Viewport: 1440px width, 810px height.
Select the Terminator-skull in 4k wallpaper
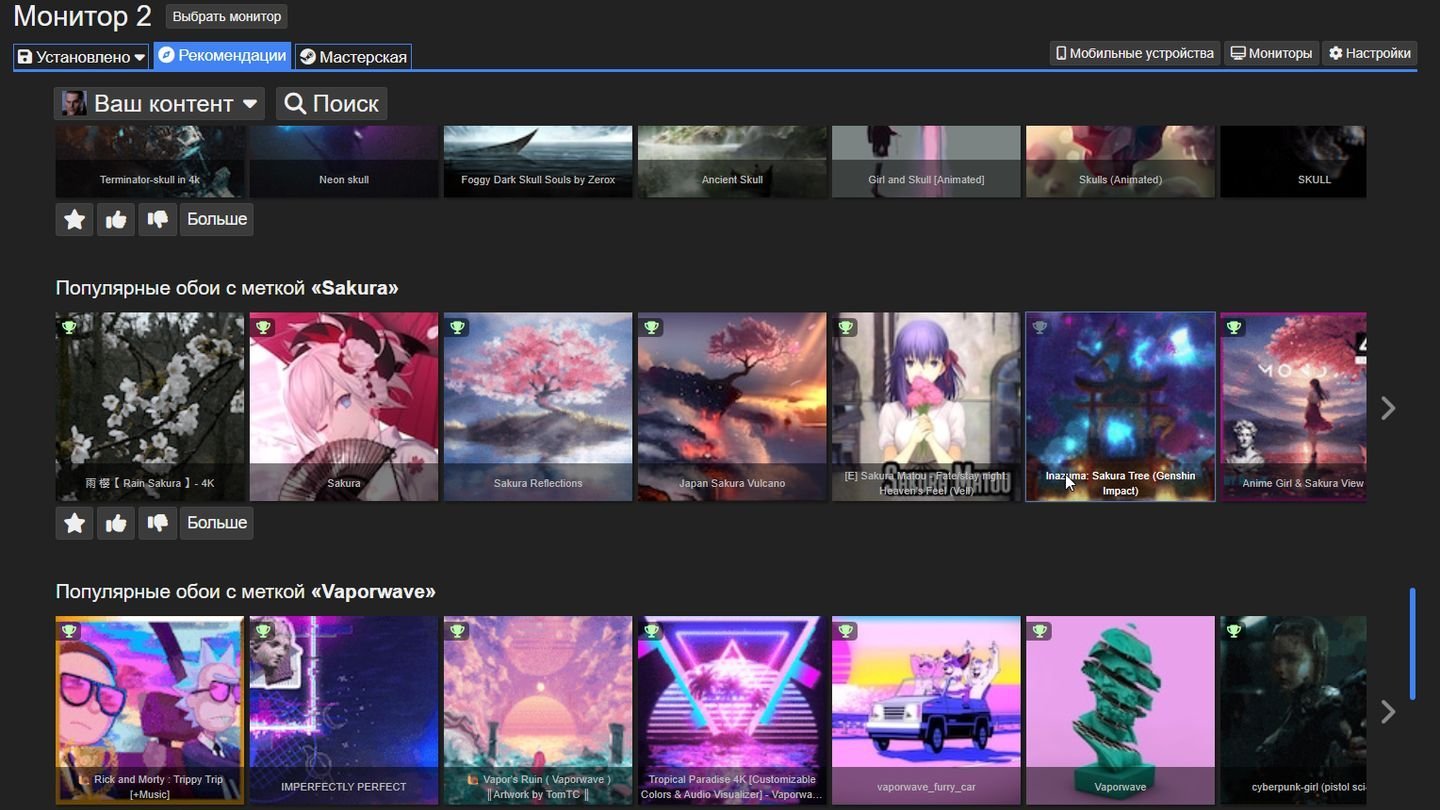point(150,161)
